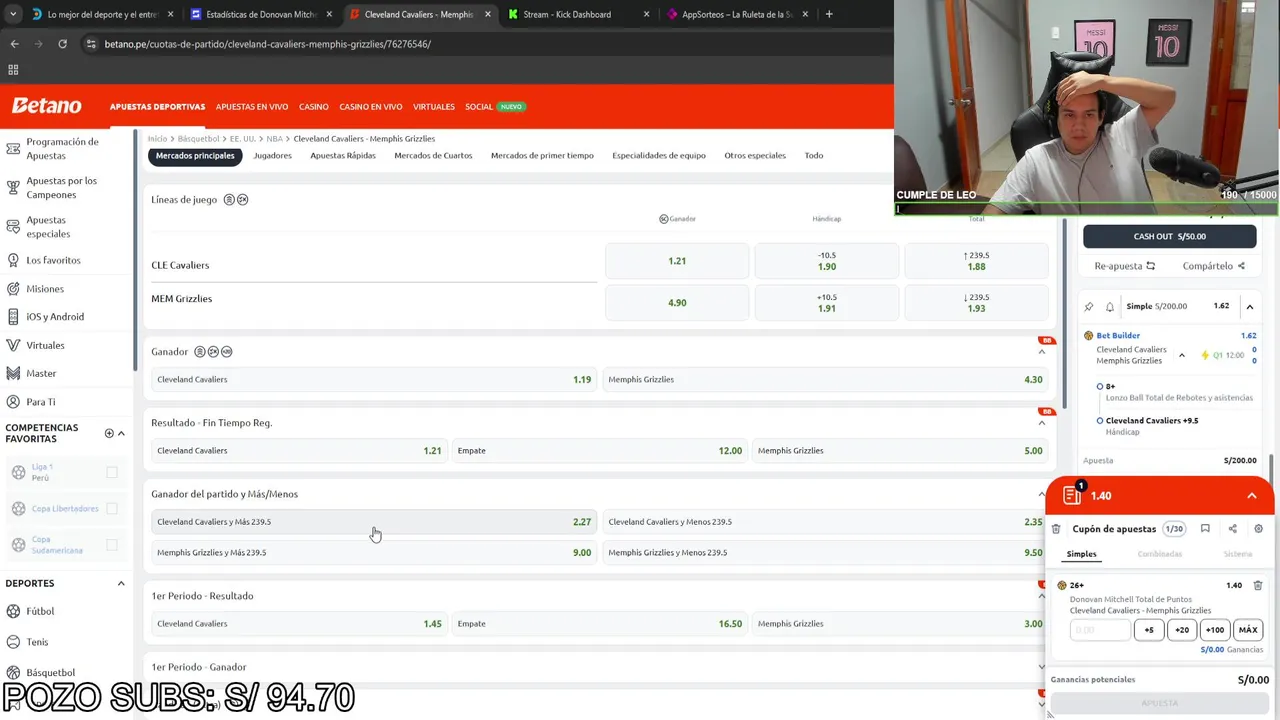Check Liga 1 Perú favorite checkbox
This screenshot has height=720, width=1280.
pos(112,472)
